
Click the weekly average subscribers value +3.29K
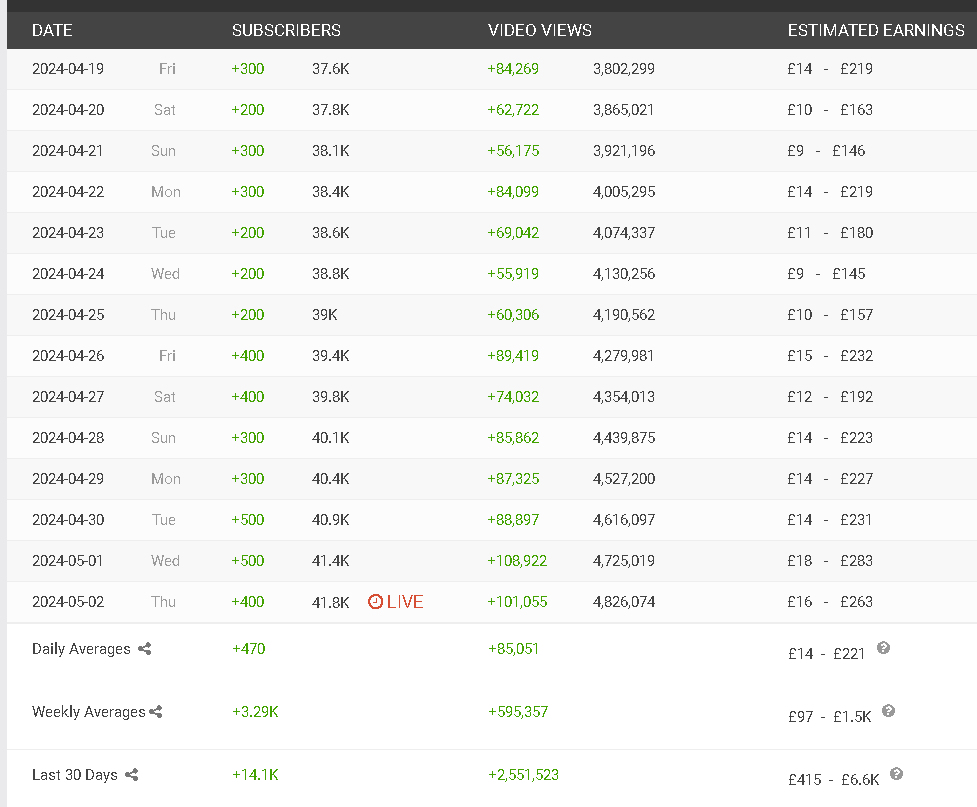point(255,712)
